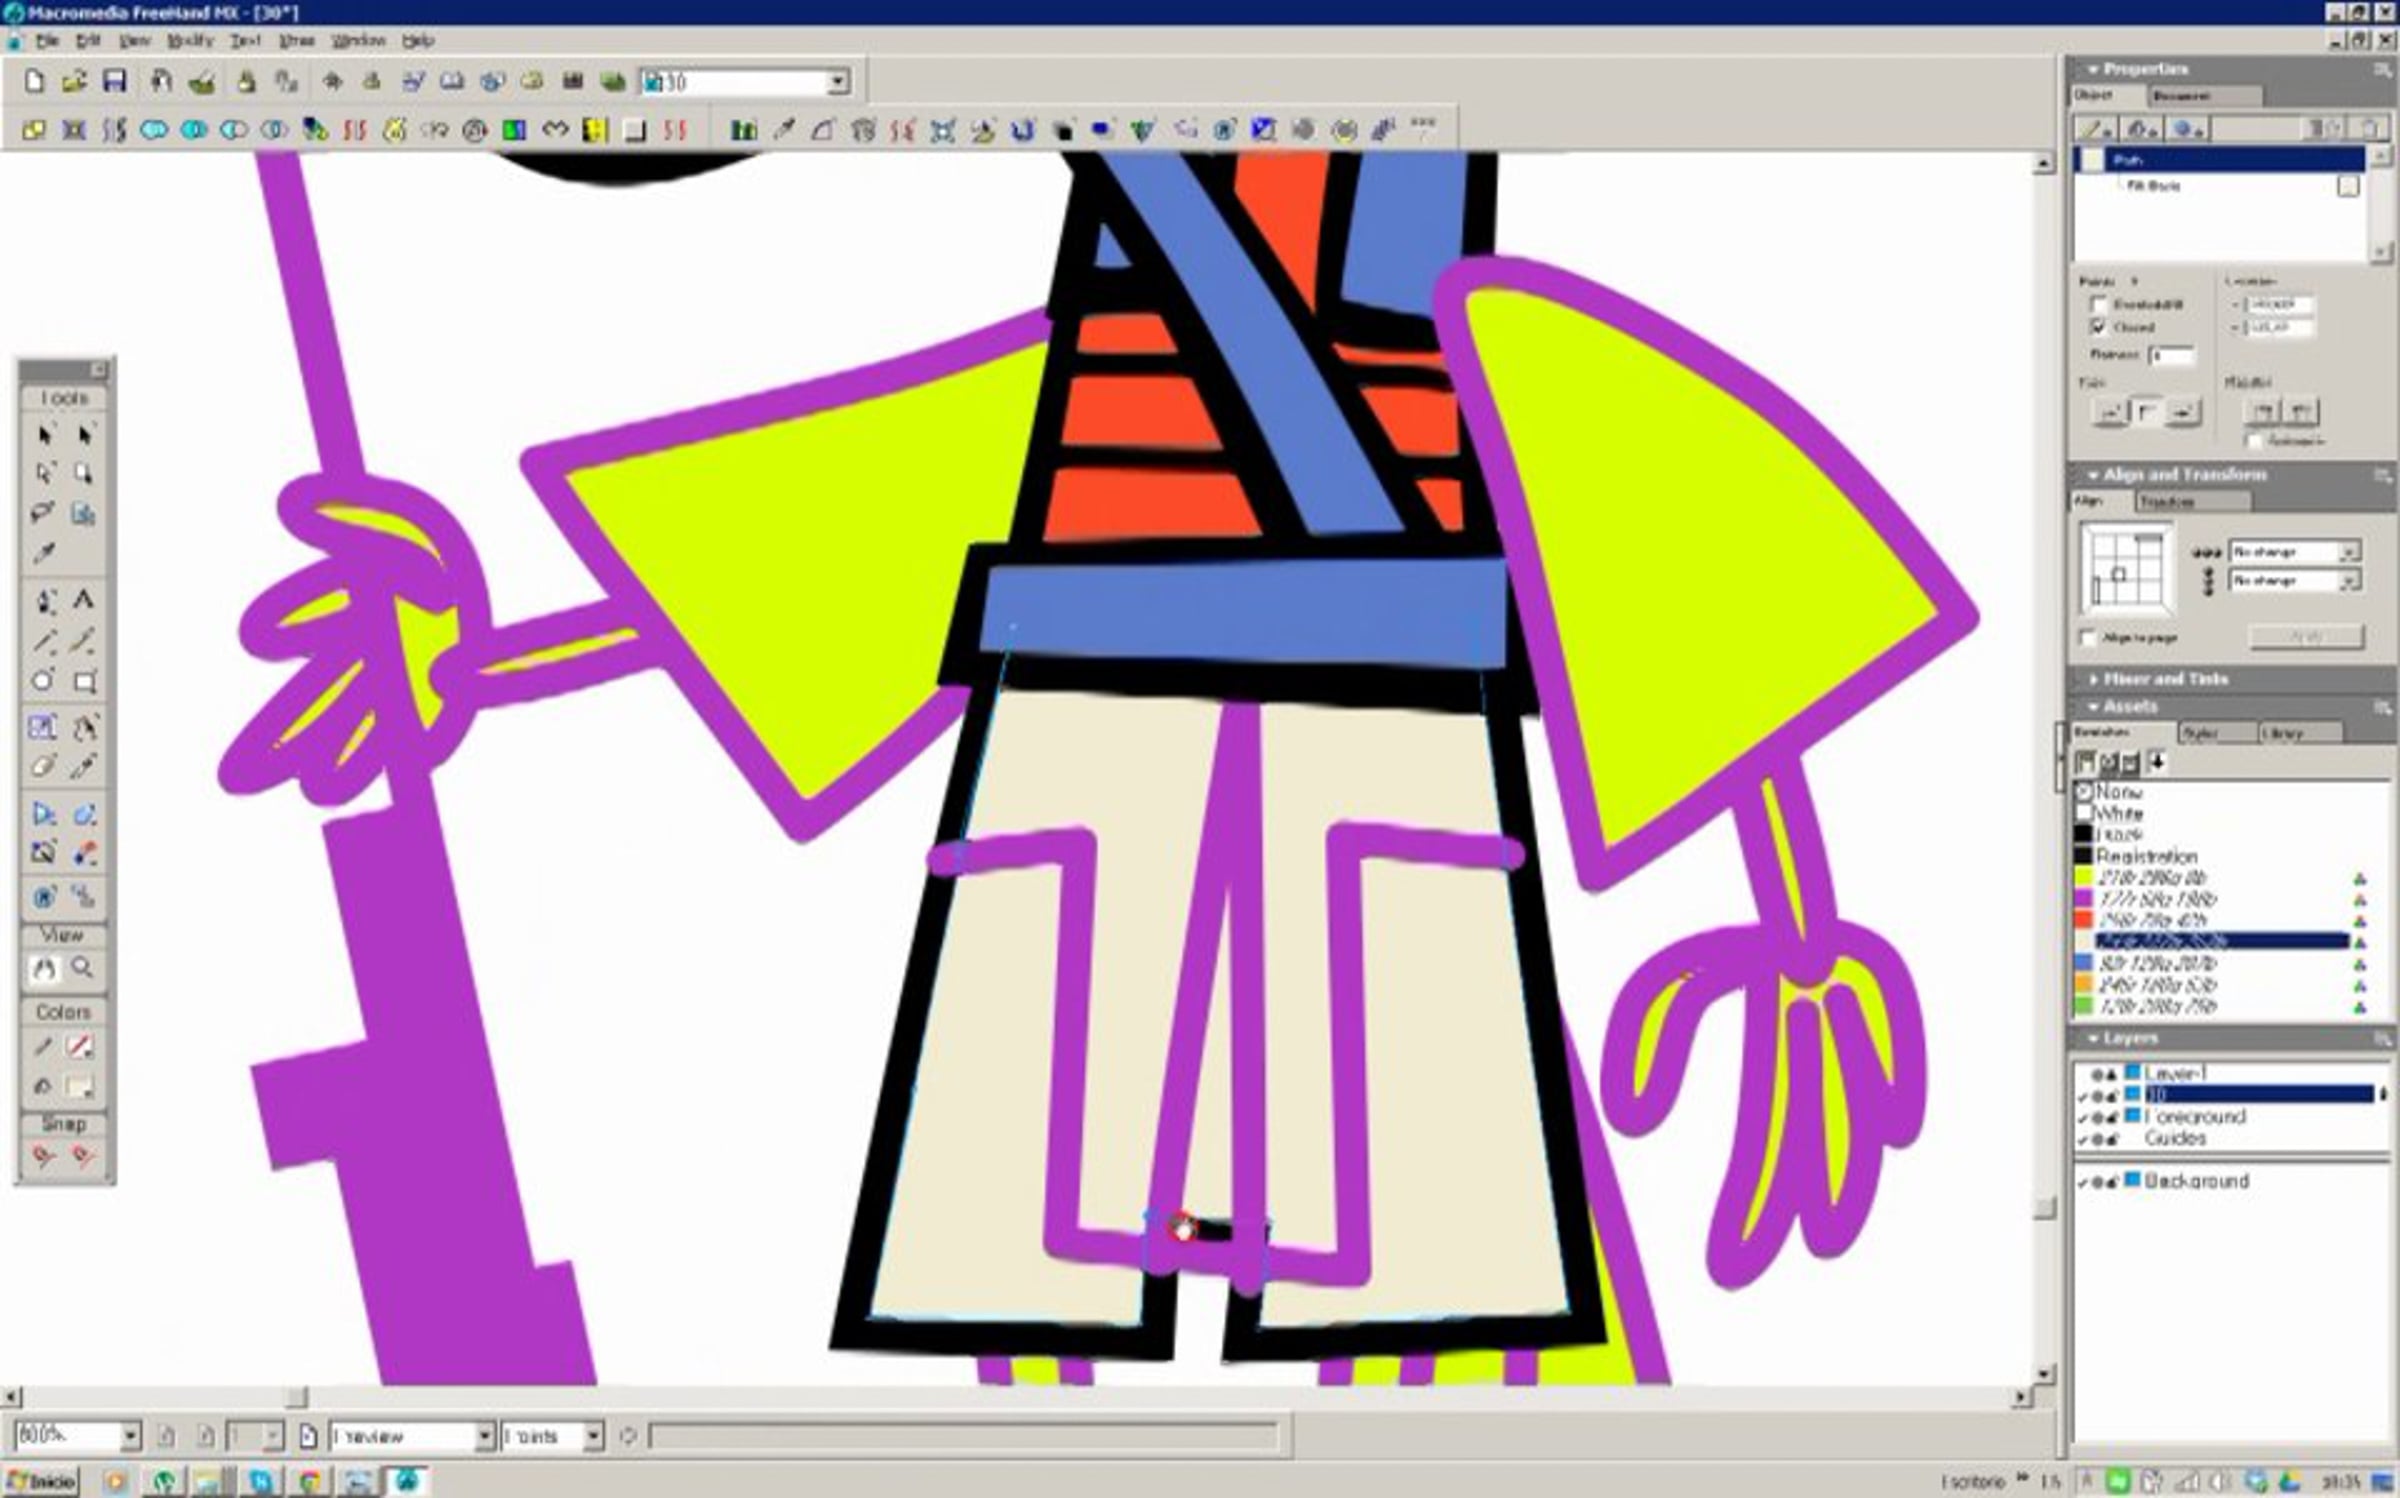Toggle the Closed path checkbox
The image size is (2400, 1498).
[x=2099, y=328]
